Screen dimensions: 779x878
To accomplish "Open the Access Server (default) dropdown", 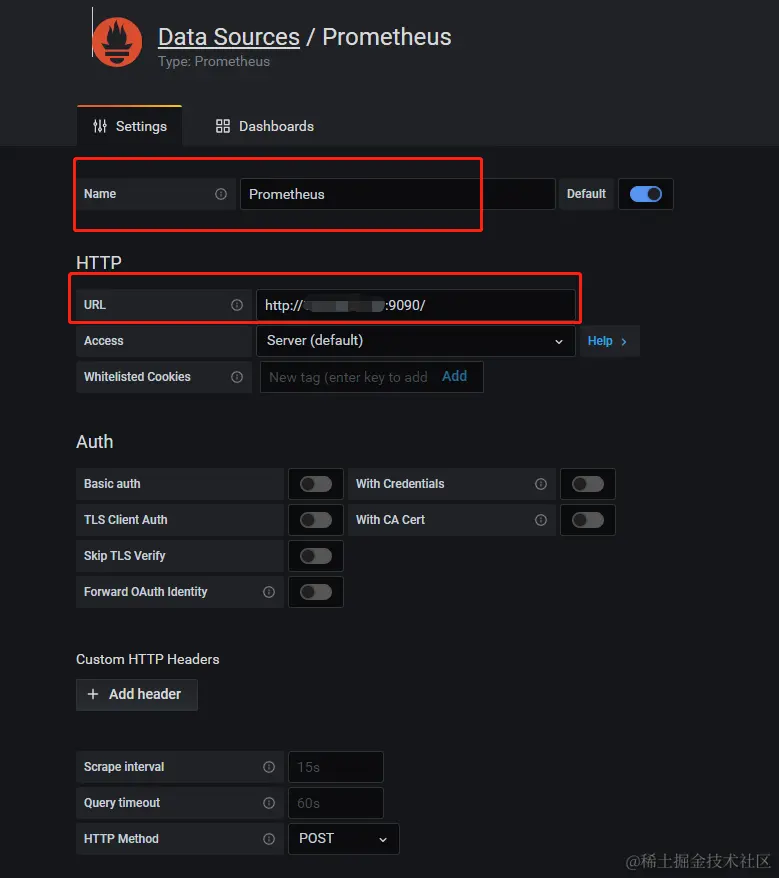I will [416, 340].
